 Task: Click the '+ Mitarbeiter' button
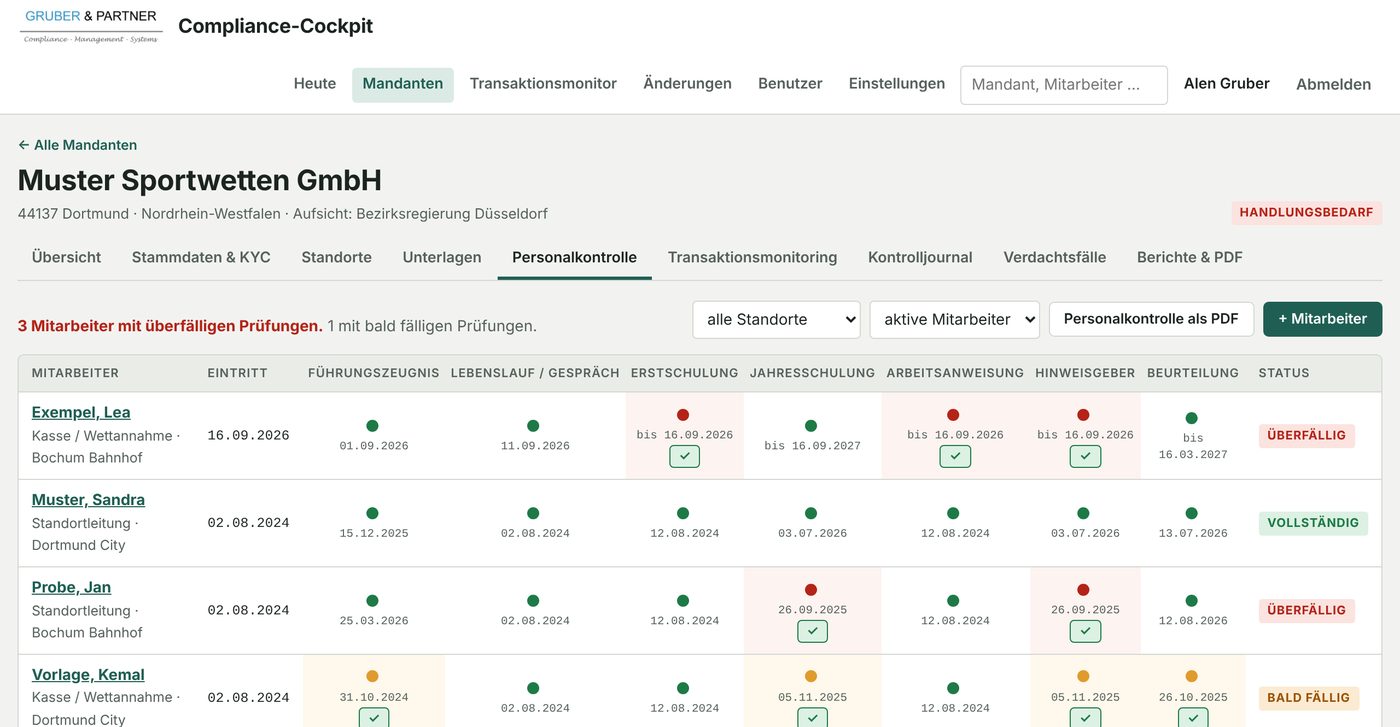pyautogui.click(x=1323, y=319)
